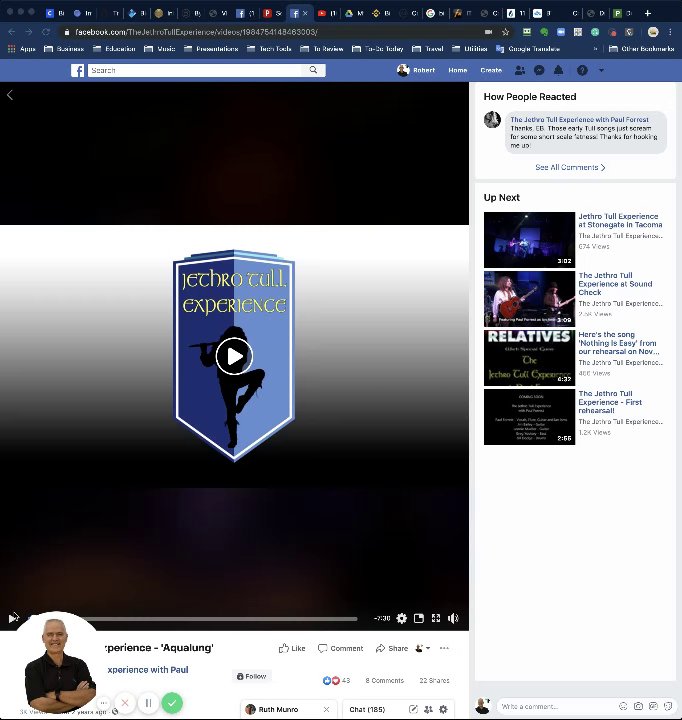This screenshot has width=682, height=720.
Task: Click the camera icon in address bar
Action: coord(489,32)
